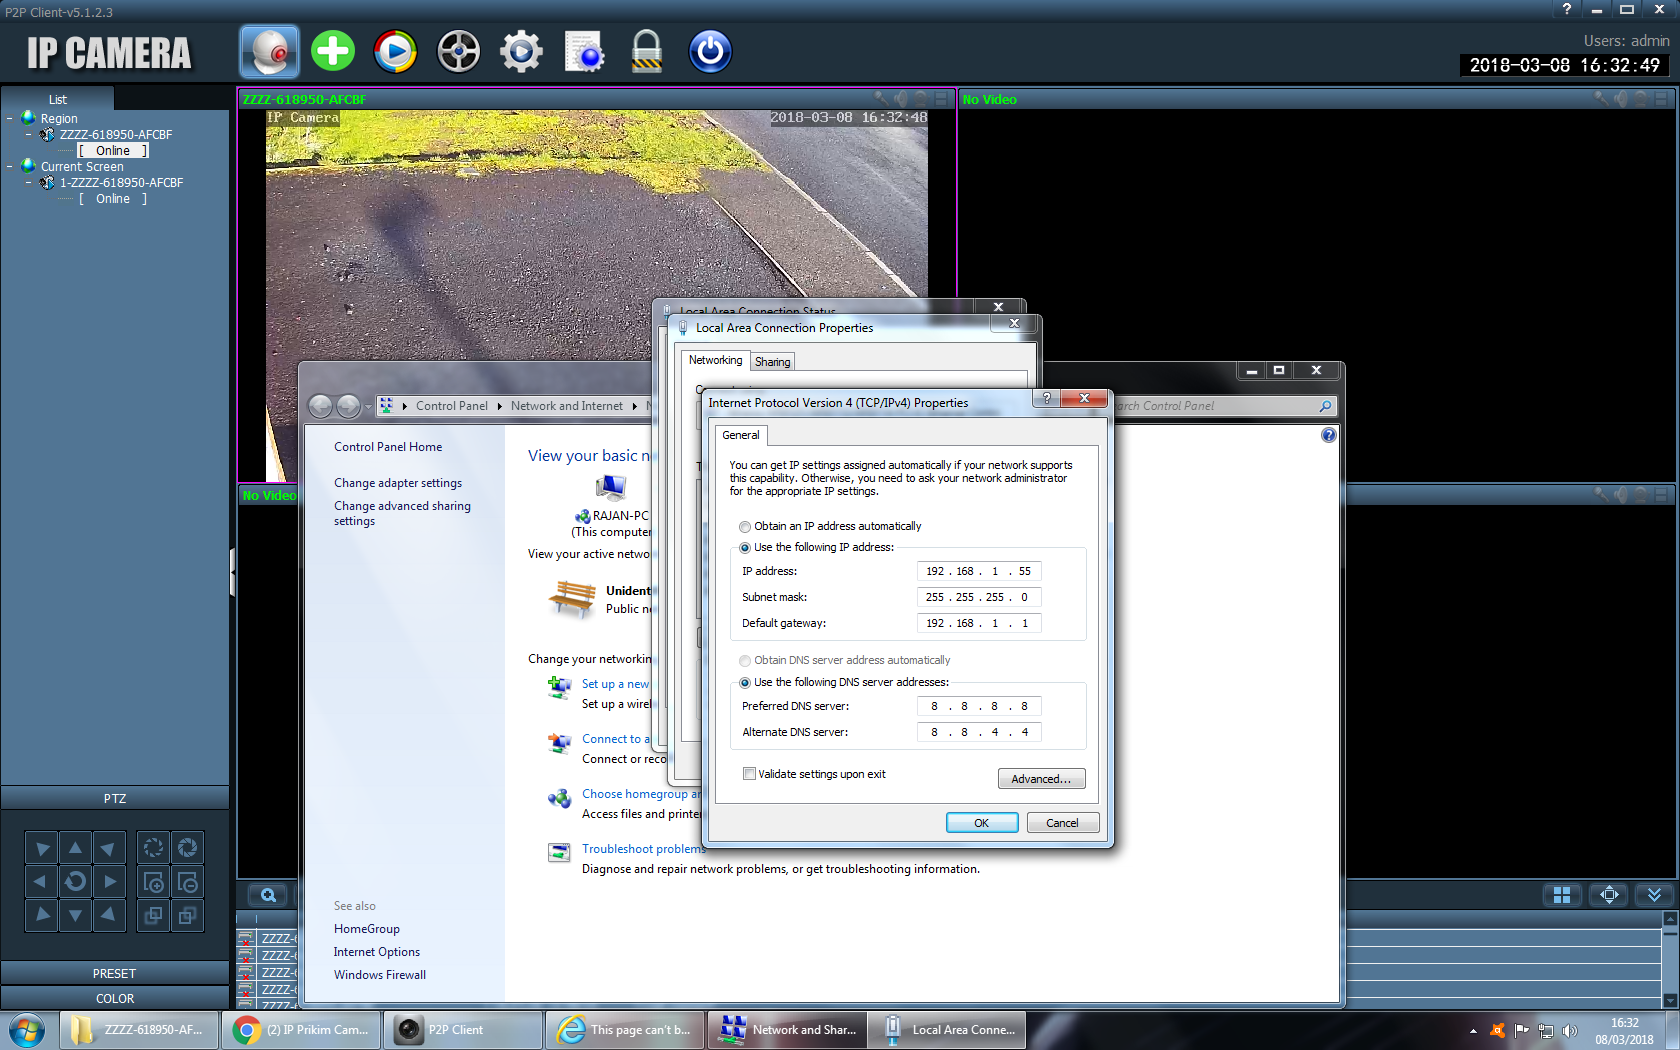The image size is (1680, 1050).
Task: Click the padlock Lock icon in the toolbar
Action: coord(647,51)
